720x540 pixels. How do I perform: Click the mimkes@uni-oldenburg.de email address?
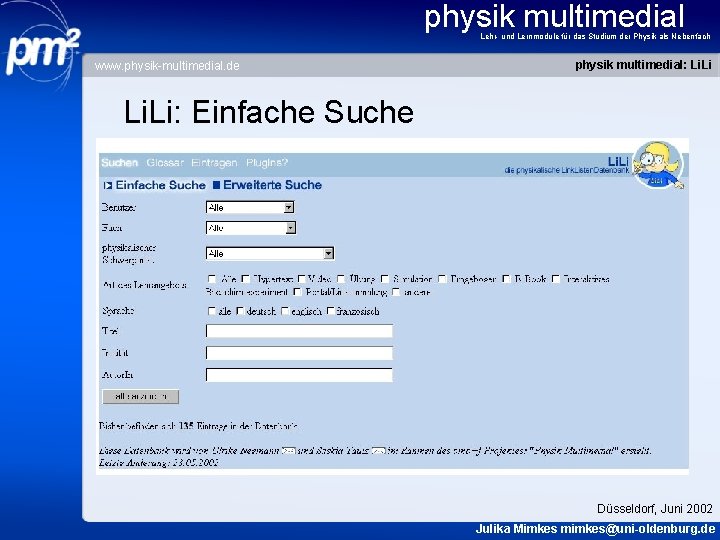click(x=638, y=529)
